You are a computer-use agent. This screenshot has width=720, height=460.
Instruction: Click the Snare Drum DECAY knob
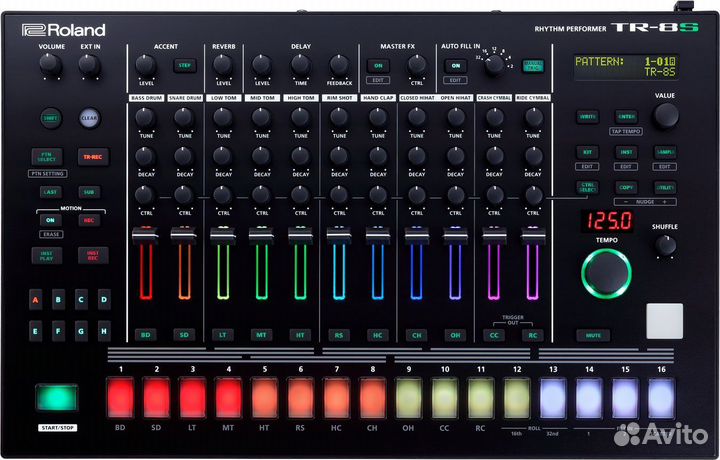[184, 157]
